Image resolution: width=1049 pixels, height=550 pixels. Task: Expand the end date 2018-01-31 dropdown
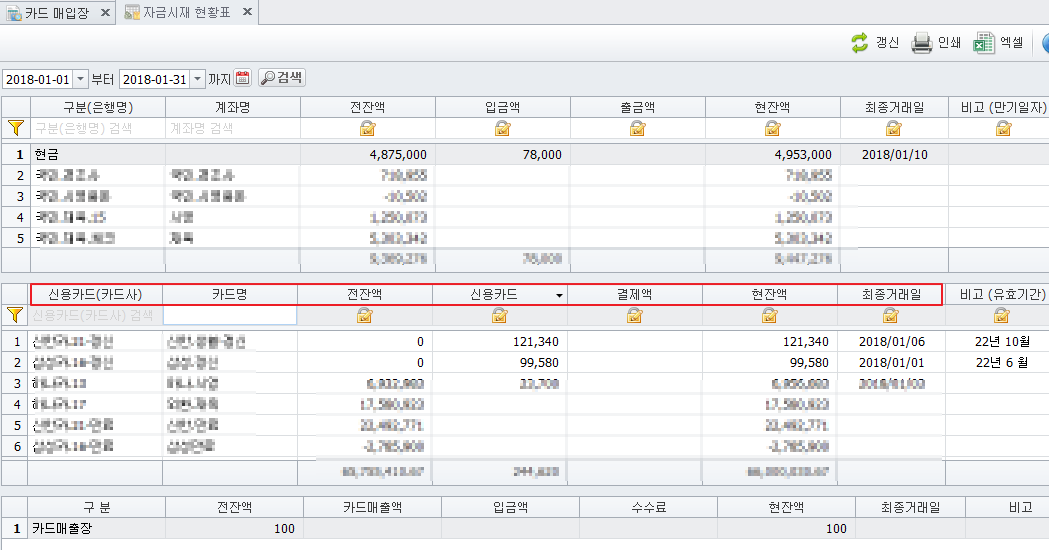point(197,79)
